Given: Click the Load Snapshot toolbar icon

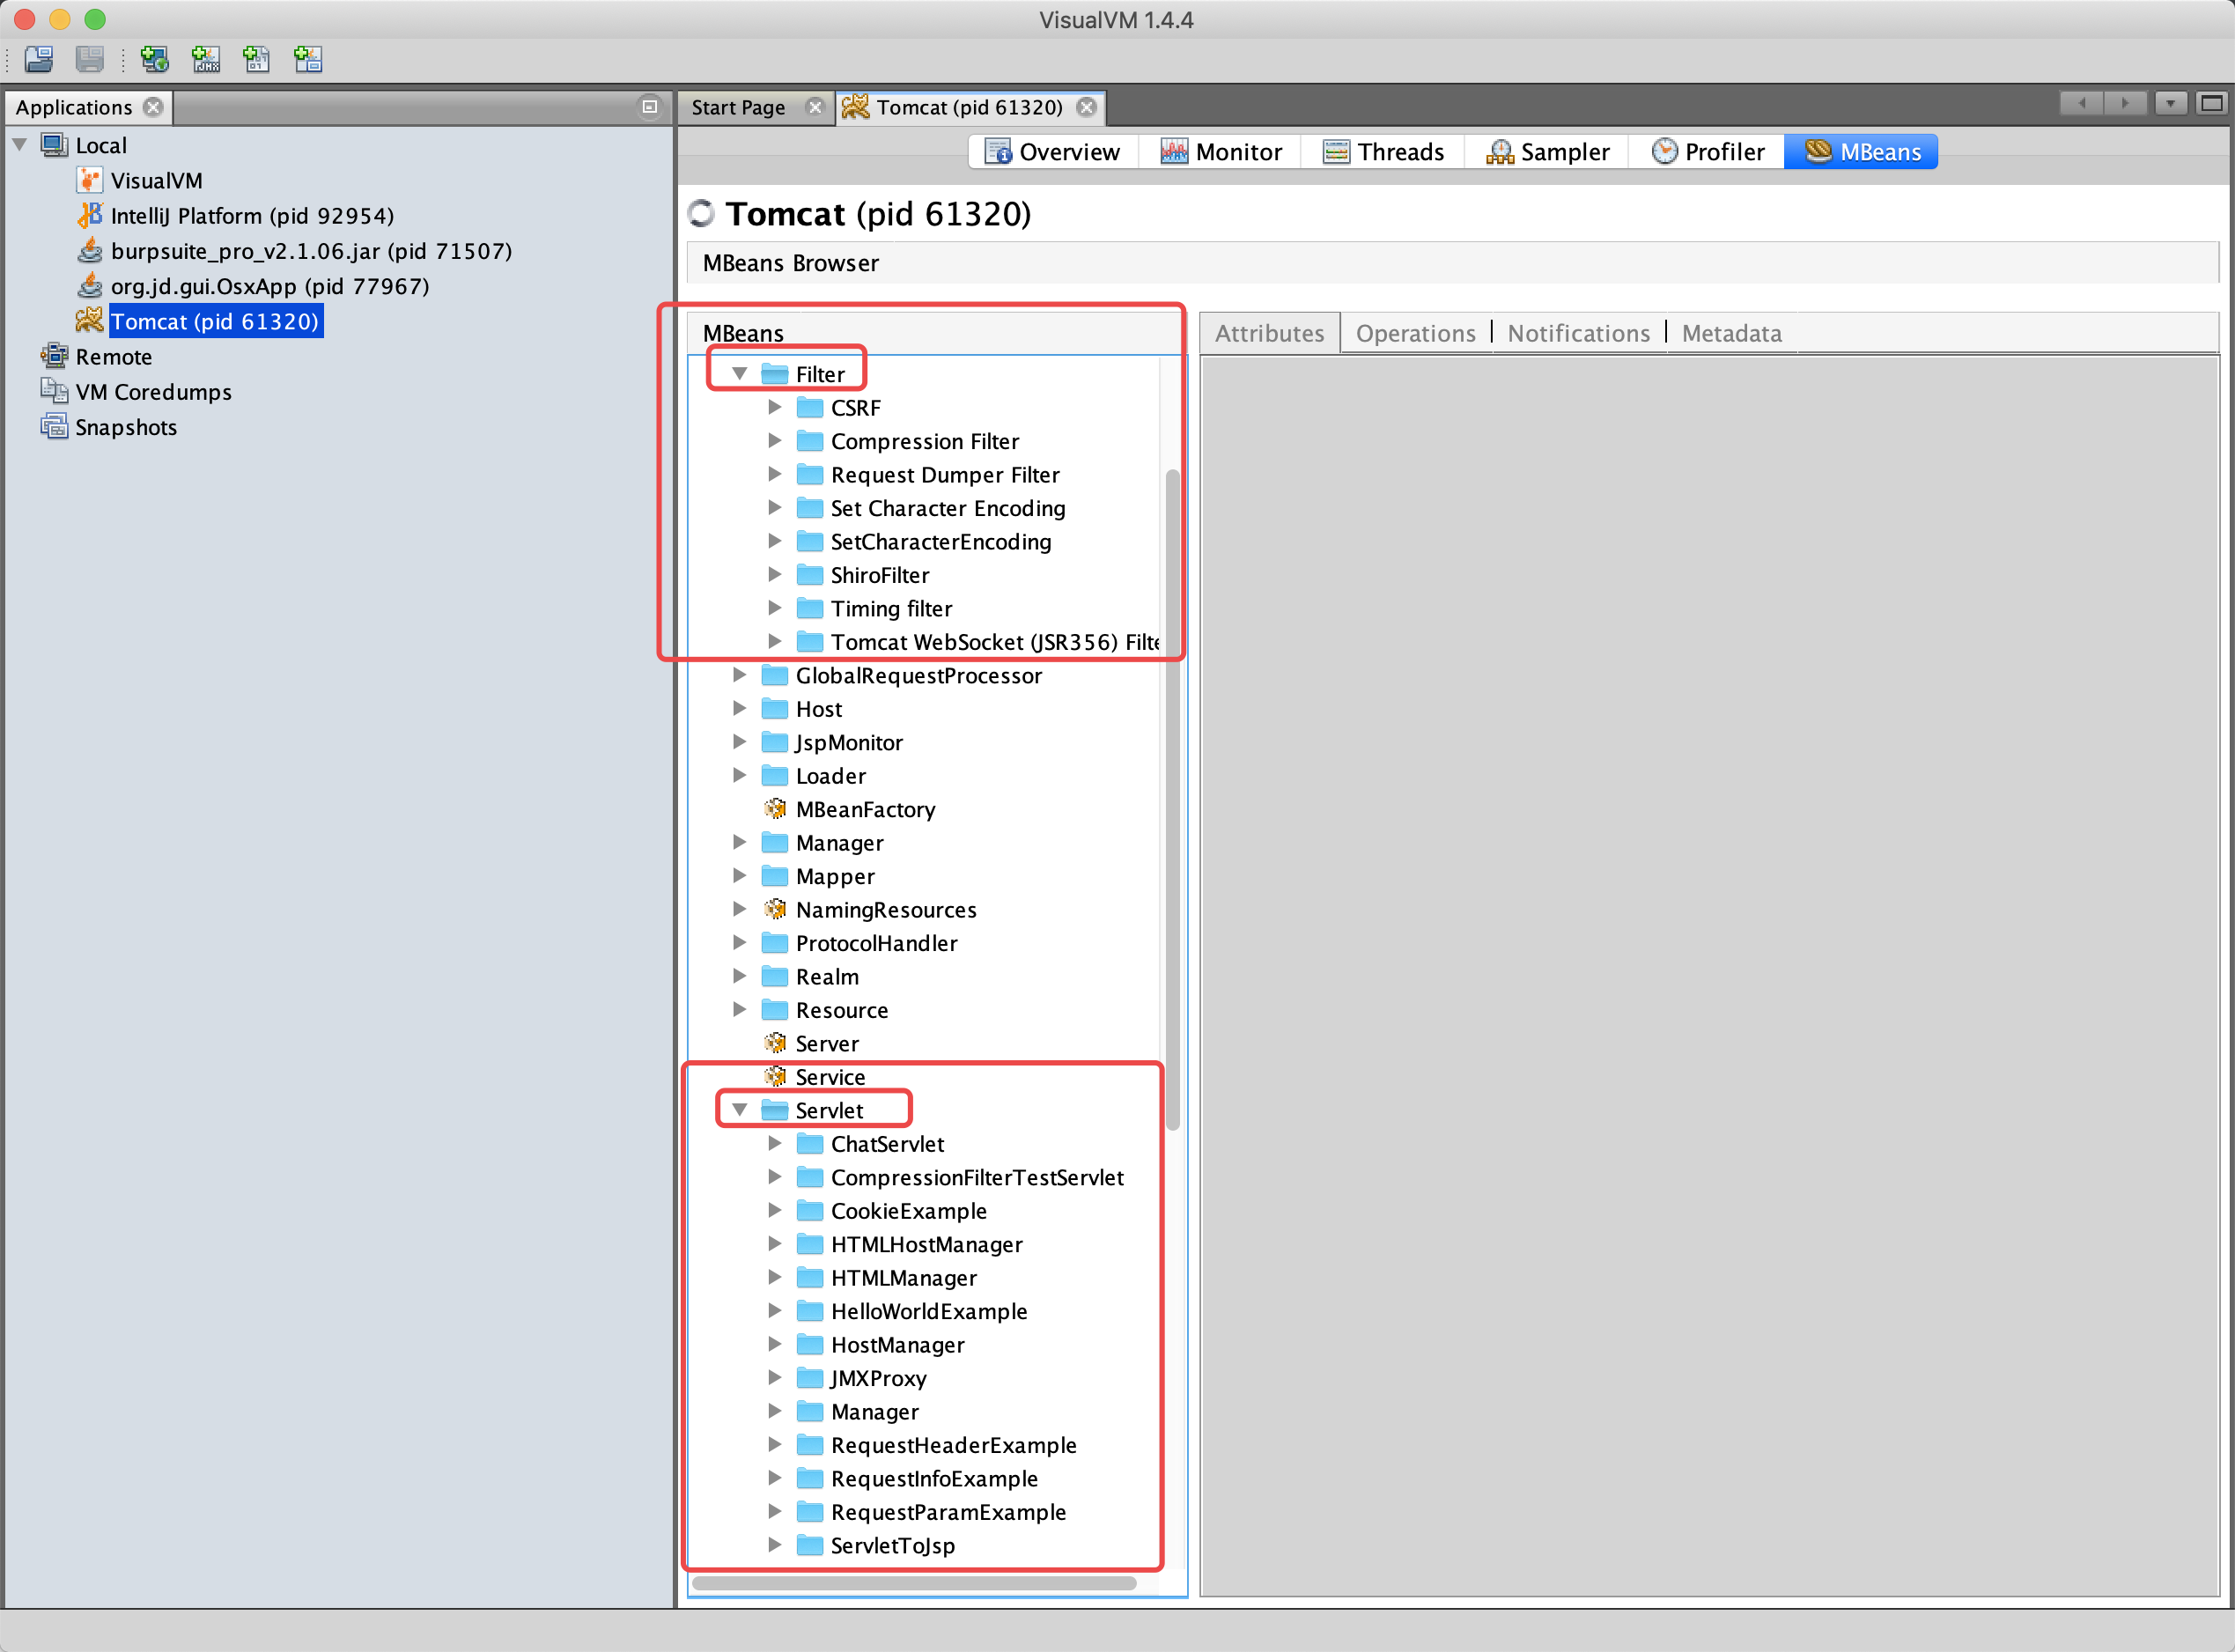Looking at the screenshot, I should pyautogui.click(x=39, y=60).
